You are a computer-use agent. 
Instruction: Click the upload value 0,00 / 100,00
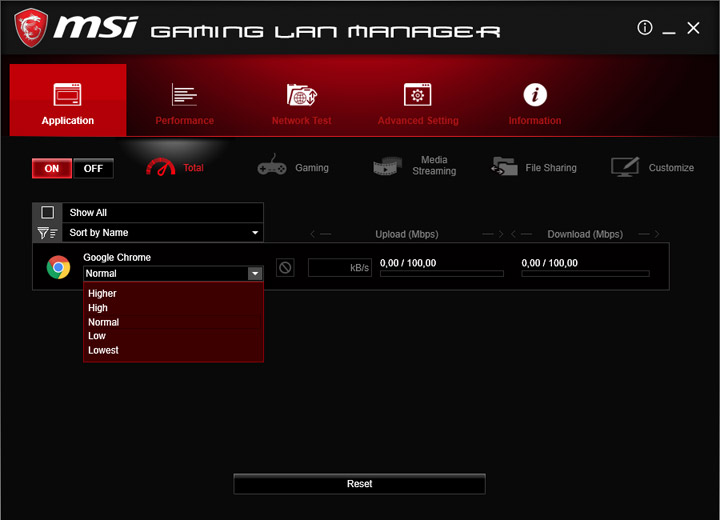coord(408,263)
